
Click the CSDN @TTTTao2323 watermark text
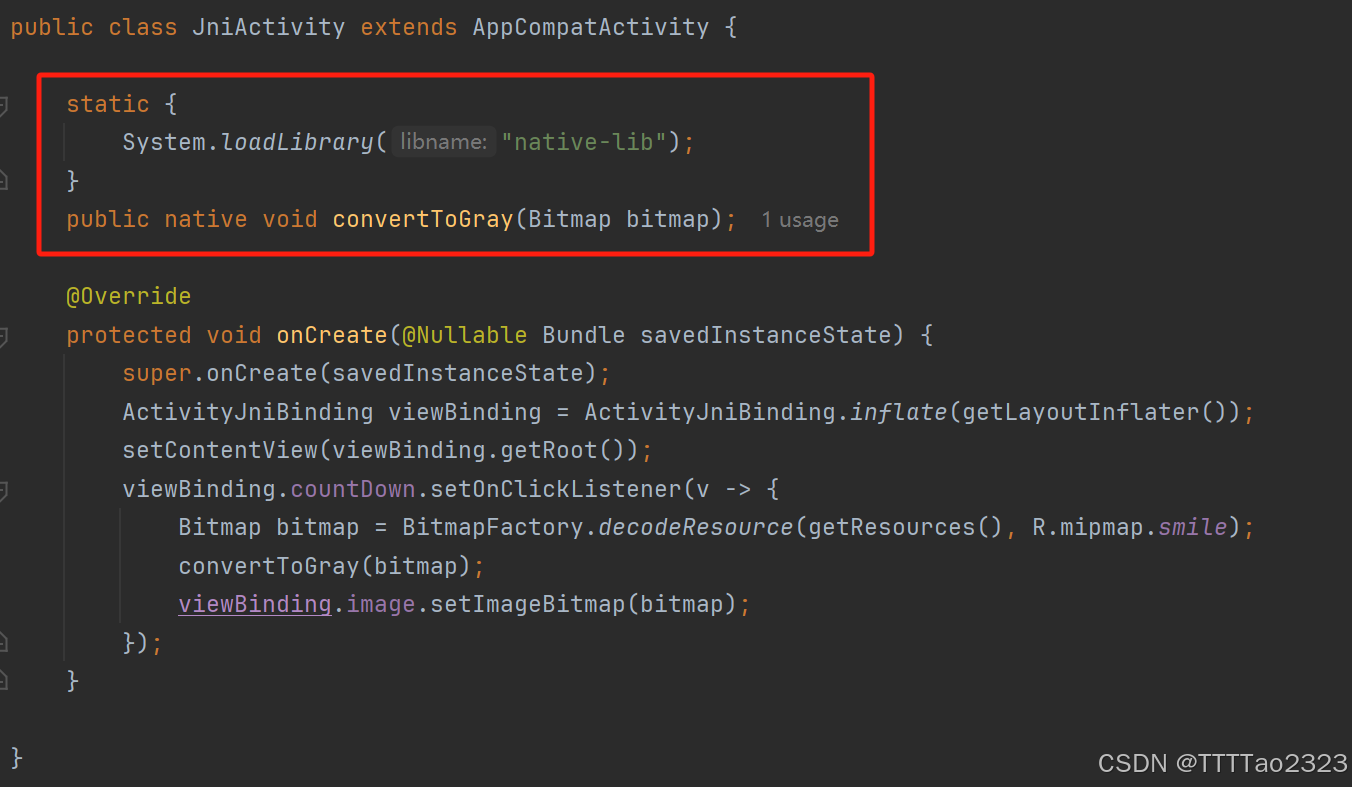click(x=1220, y=762)
